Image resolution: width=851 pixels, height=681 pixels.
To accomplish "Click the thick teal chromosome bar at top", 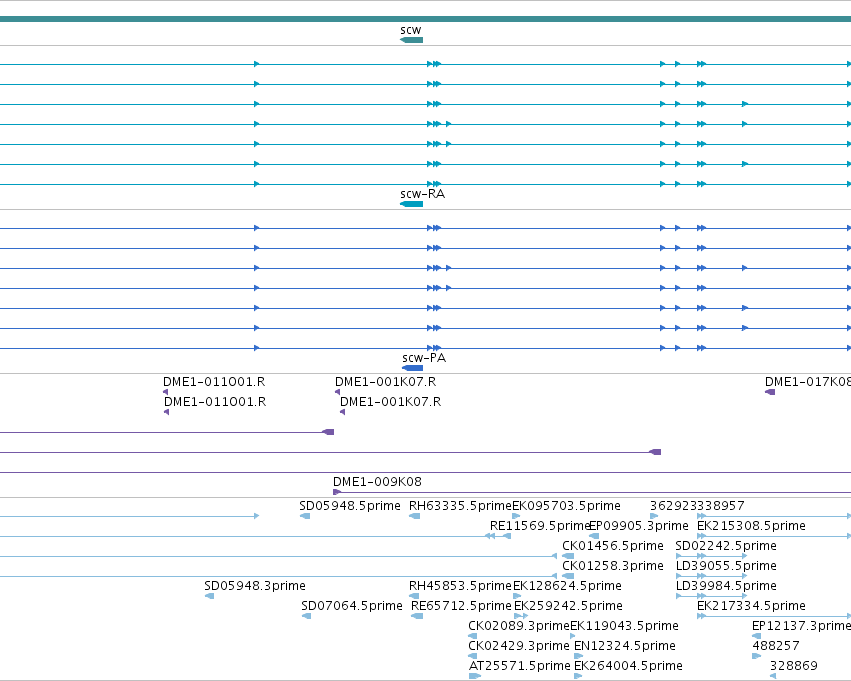I will [426, 19].
